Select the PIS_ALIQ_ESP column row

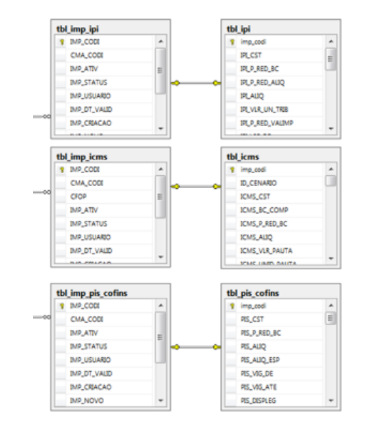click(274, 360)
